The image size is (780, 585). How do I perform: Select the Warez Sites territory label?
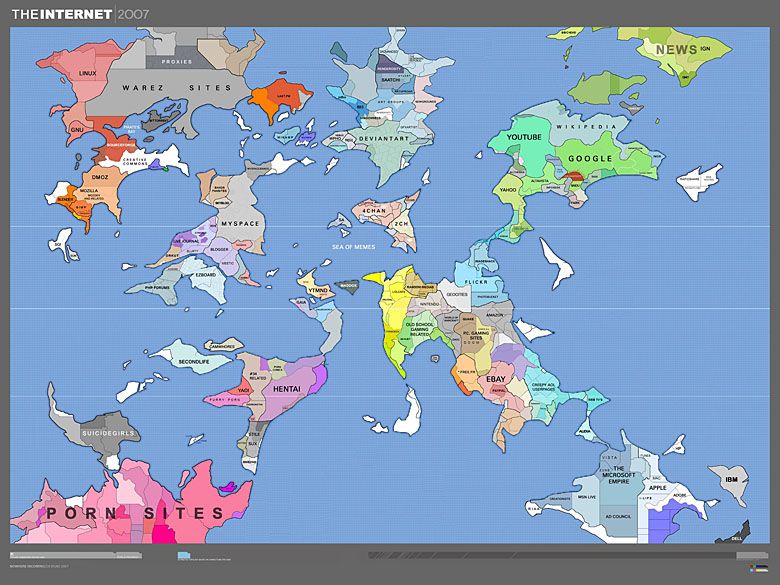[x=176, y=88]
